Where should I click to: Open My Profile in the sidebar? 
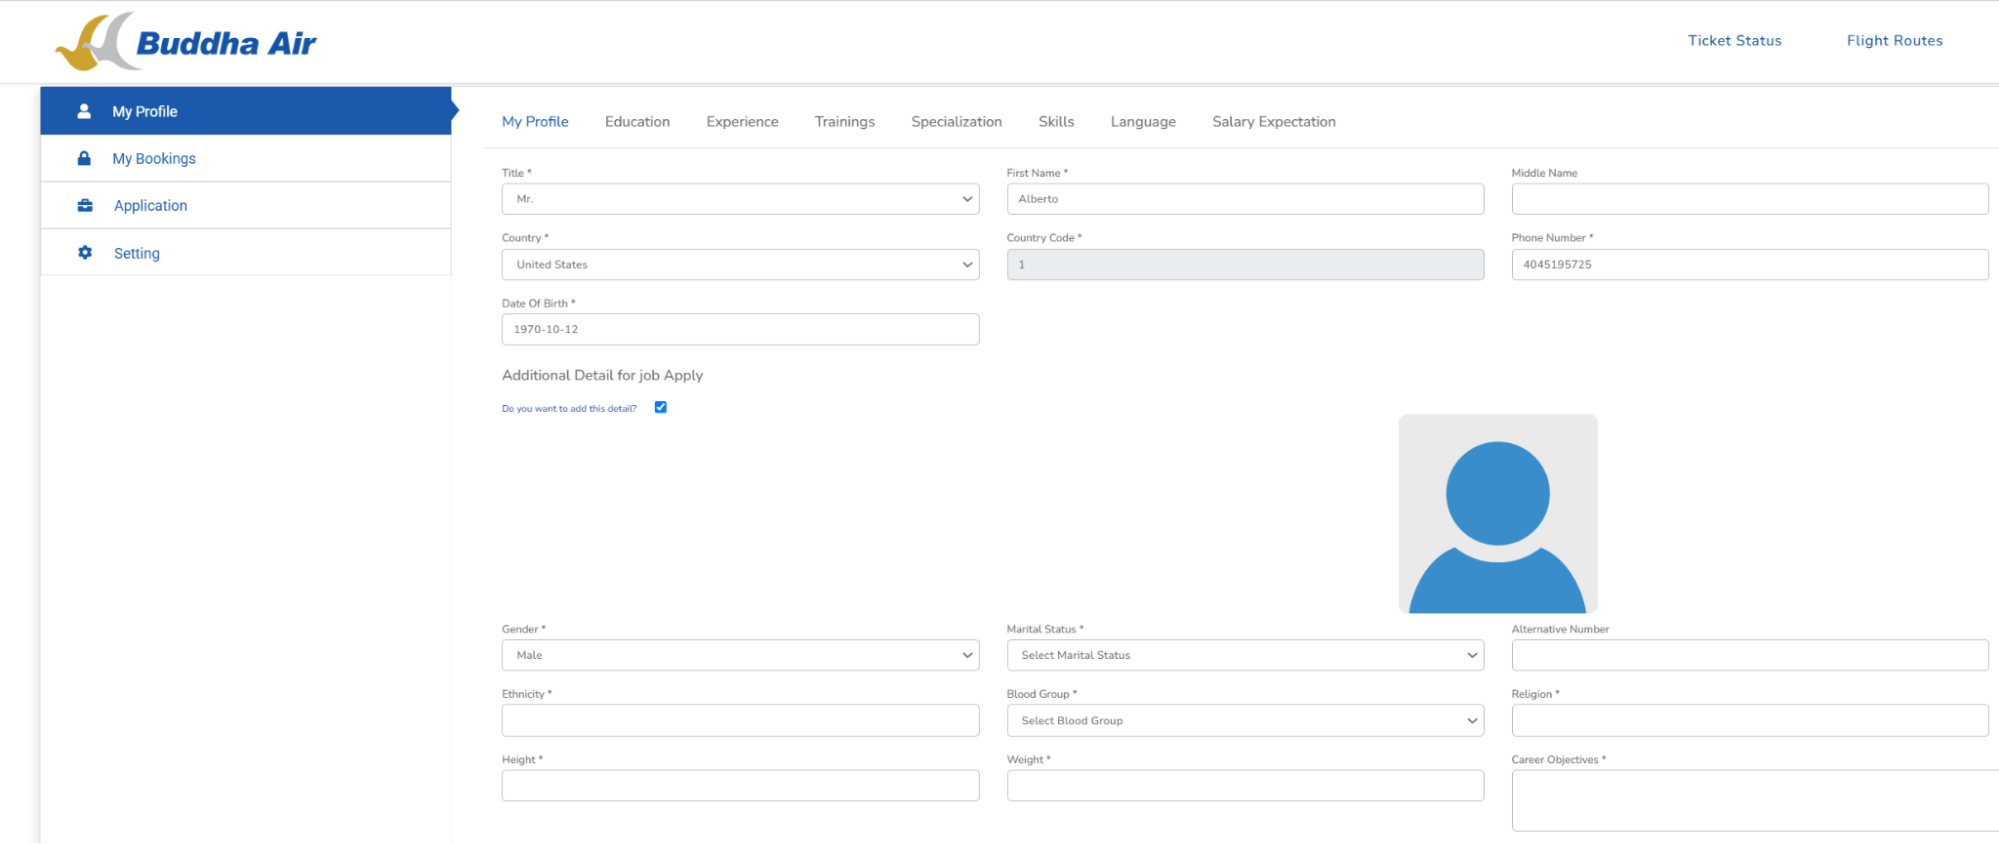(x=246, y=111)
